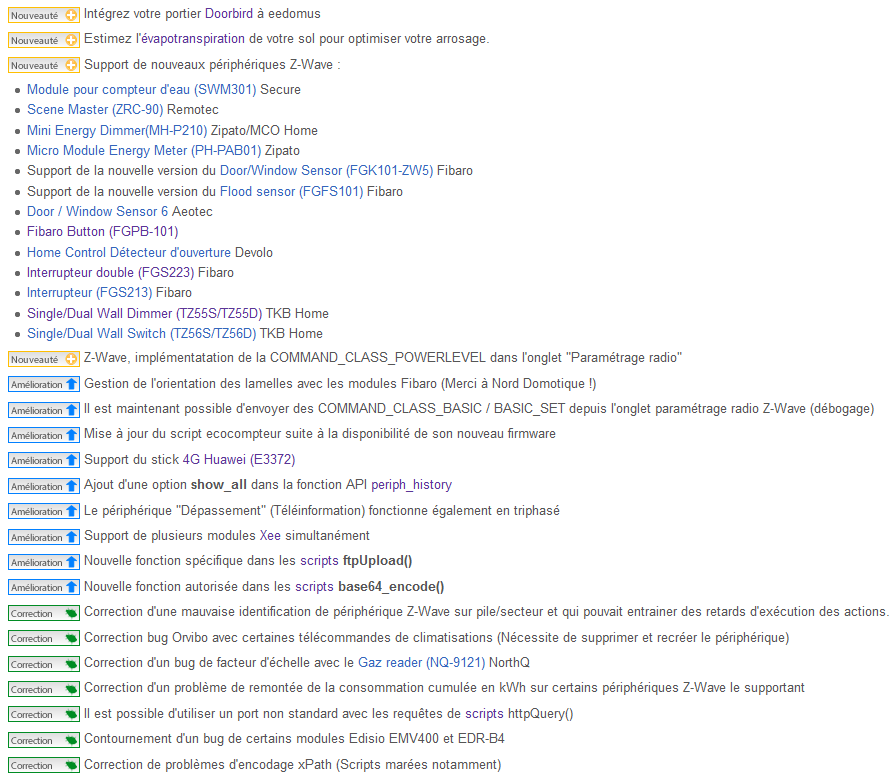
Task: Follow the Flood sensor (FGFS101) link
Action: pyautogui.click(x=292, y=191)
